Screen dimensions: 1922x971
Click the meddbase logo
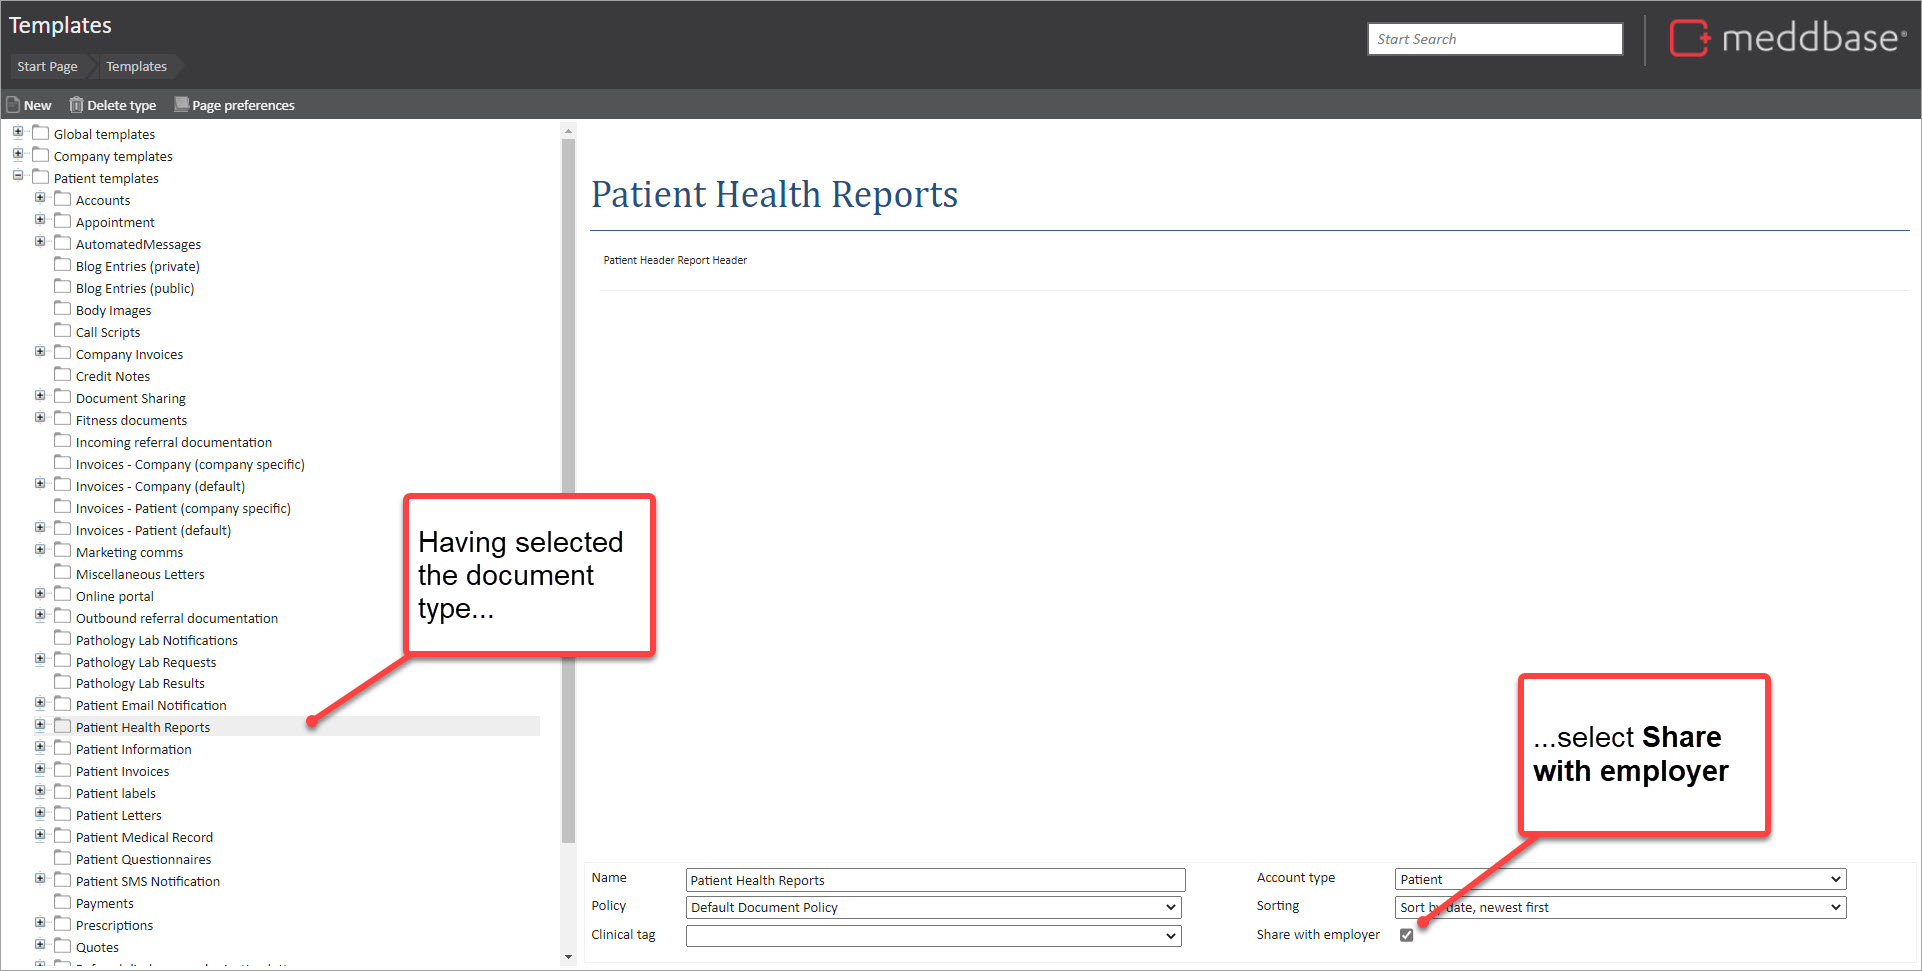[1788, 39]
